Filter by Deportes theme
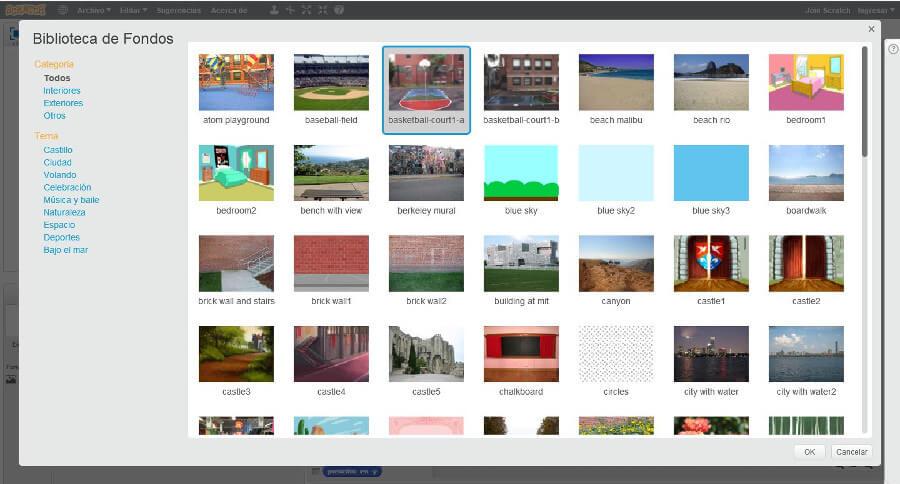 pos(61,237)
